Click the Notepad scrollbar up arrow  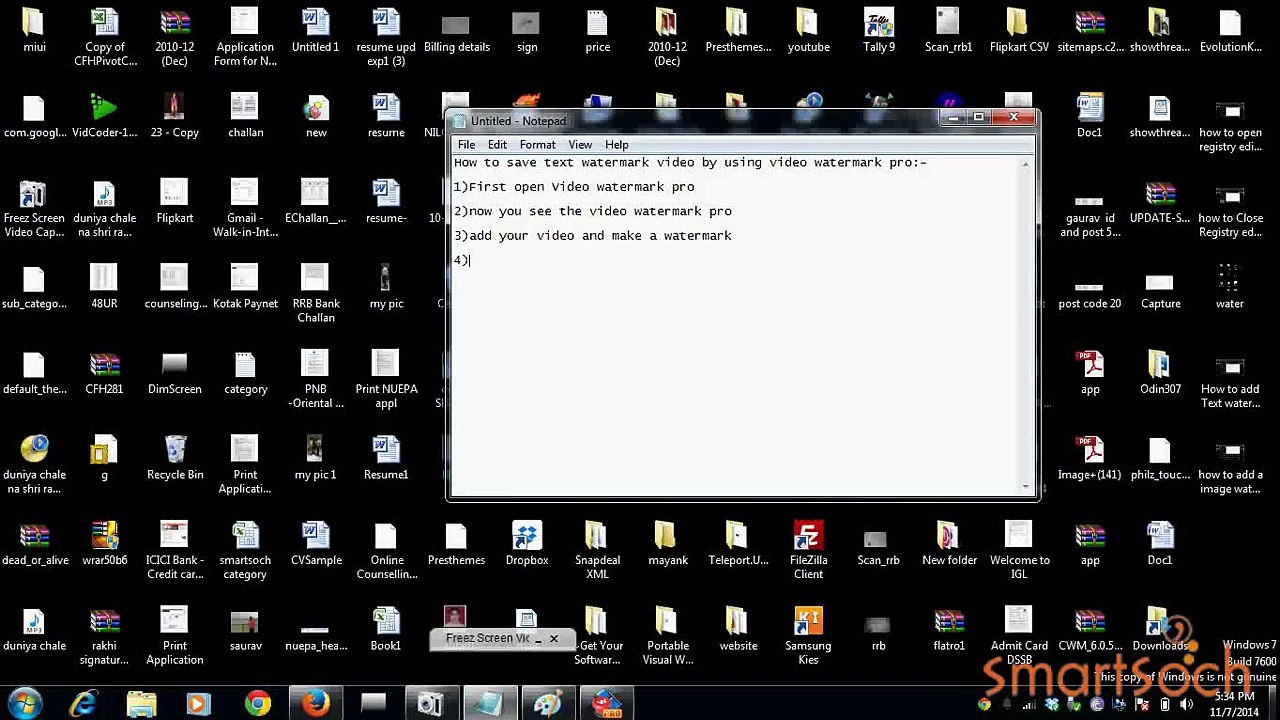1026,164
